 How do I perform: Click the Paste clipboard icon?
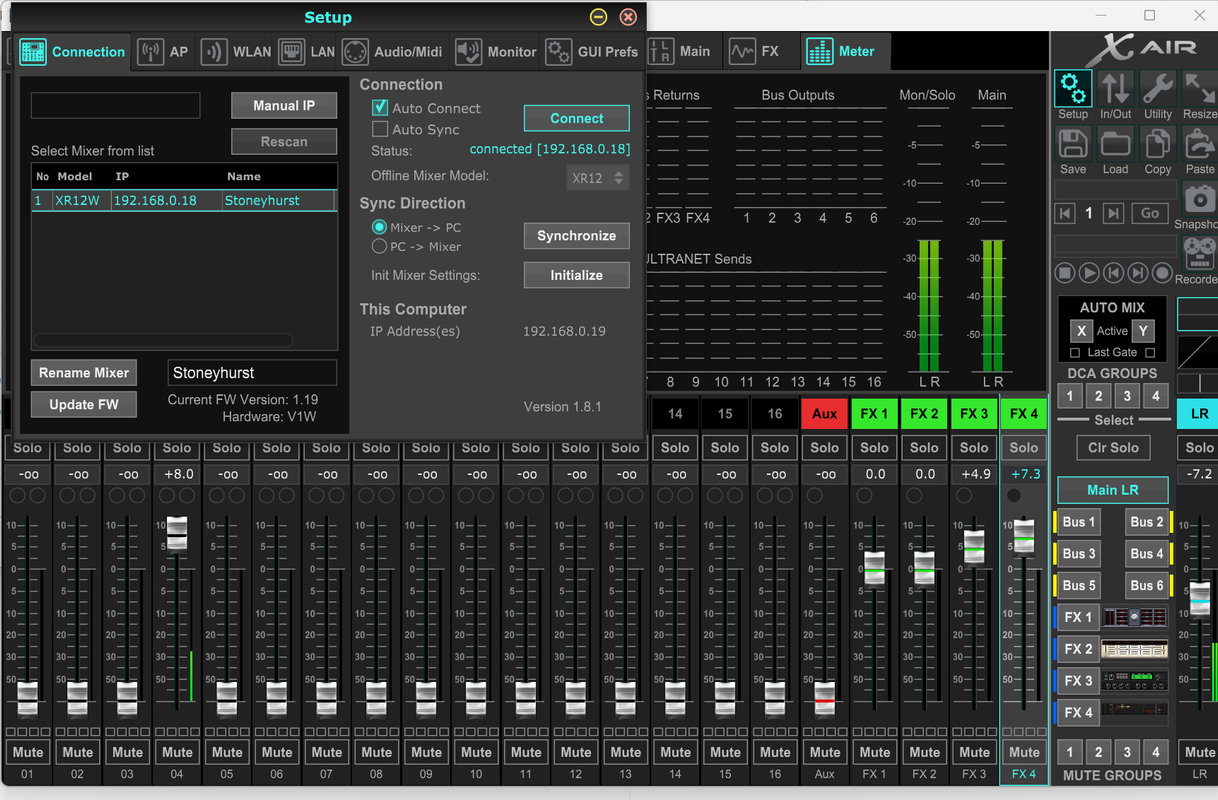[1199, 145]
